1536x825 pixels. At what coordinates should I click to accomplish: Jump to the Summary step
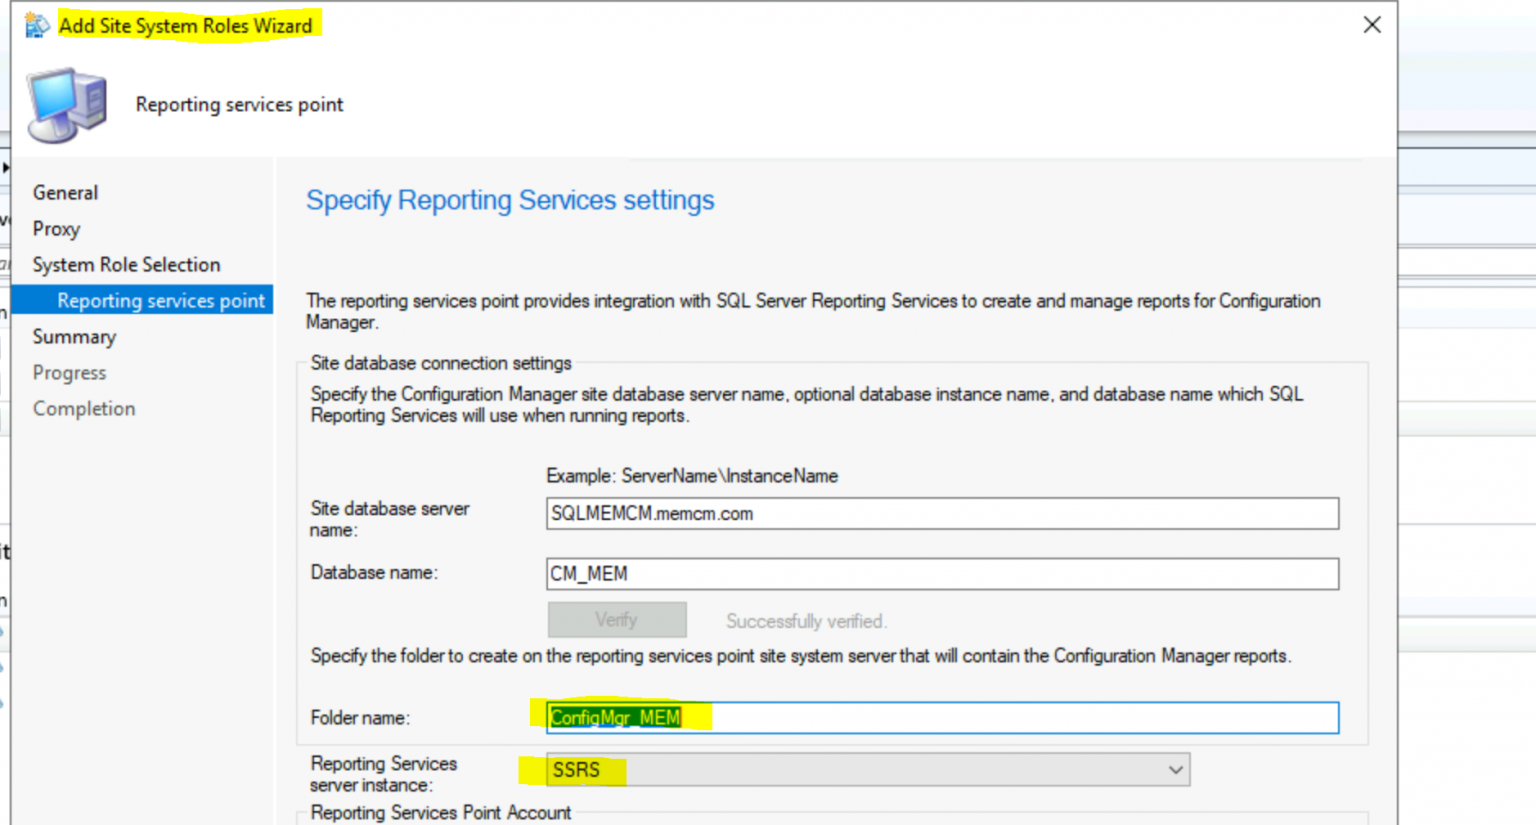(x=74, y=336)
